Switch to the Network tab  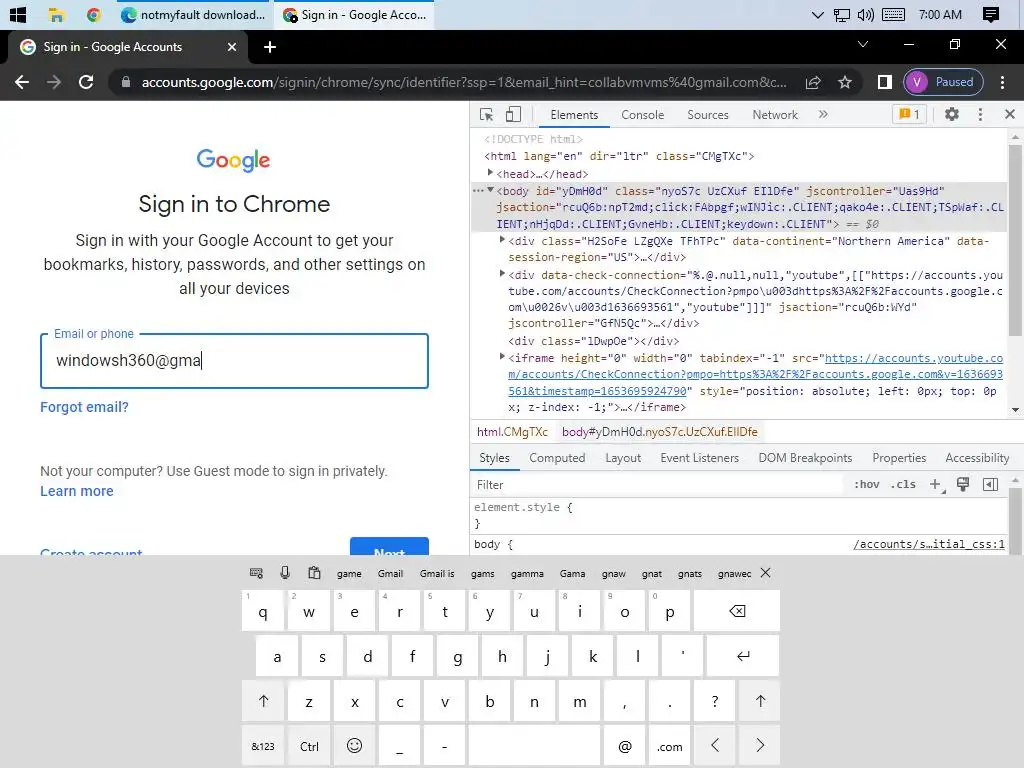point(775,115)
